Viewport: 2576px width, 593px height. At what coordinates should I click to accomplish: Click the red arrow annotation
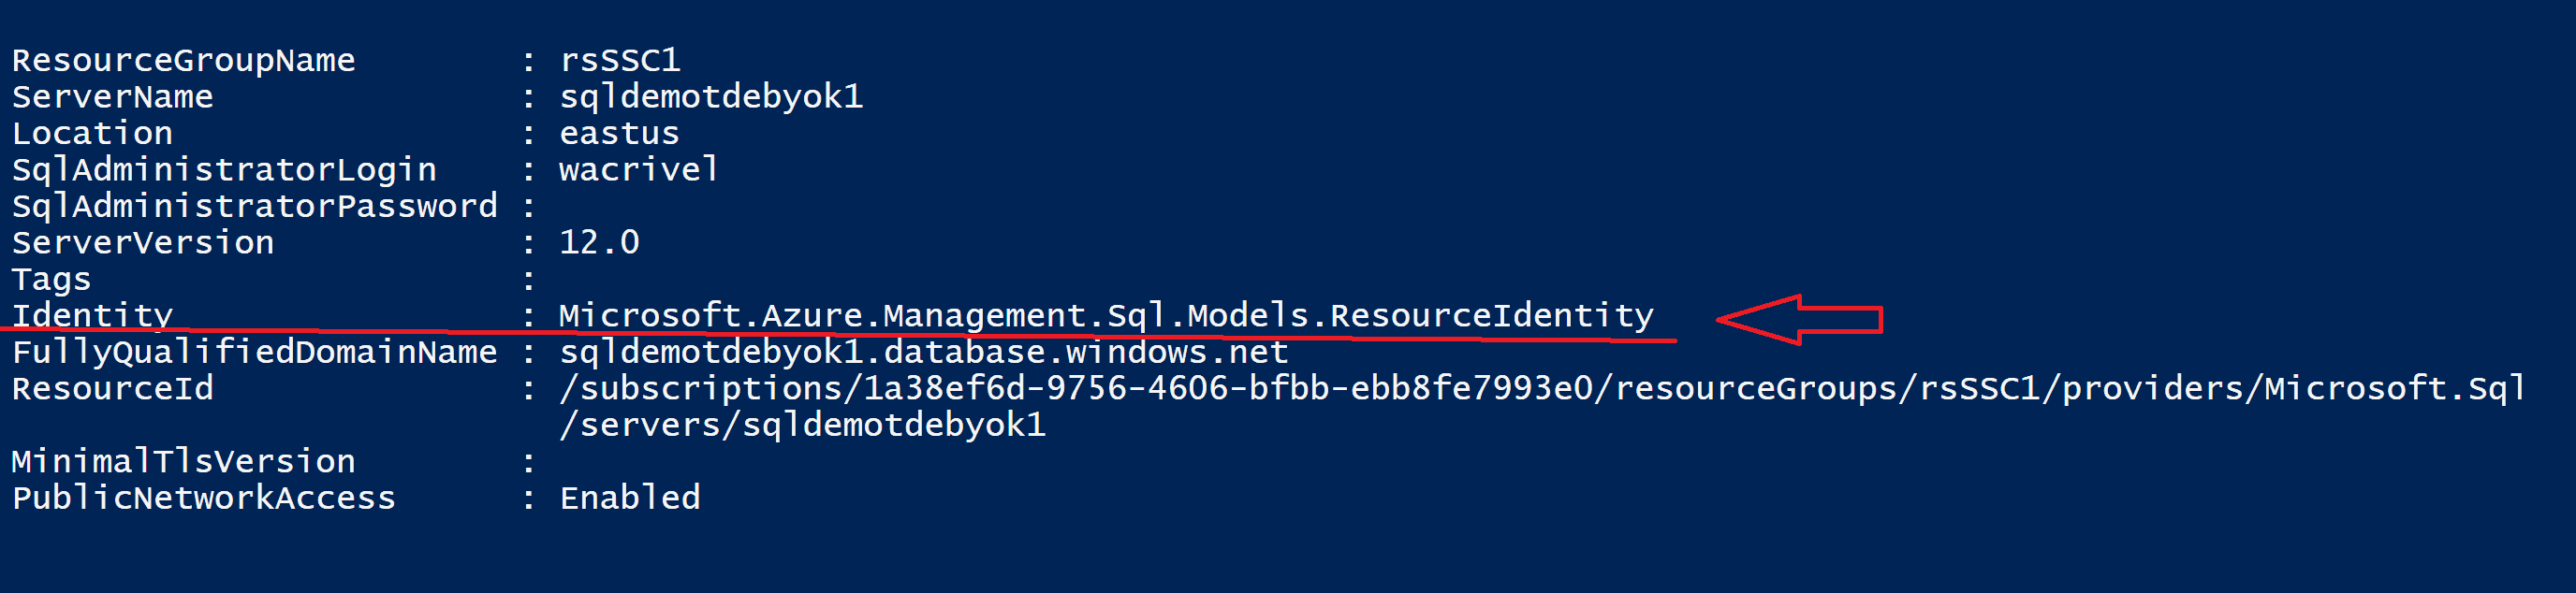click(x=1798, y=319)
